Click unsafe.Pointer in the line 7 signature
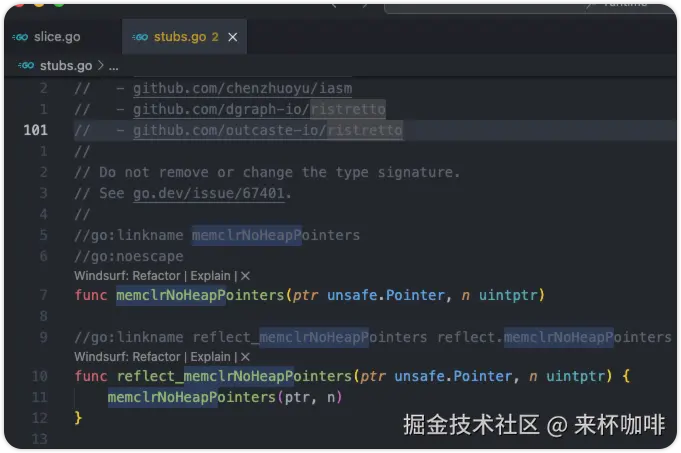Screen dimensions: 681x453 [x=386, y=295]
